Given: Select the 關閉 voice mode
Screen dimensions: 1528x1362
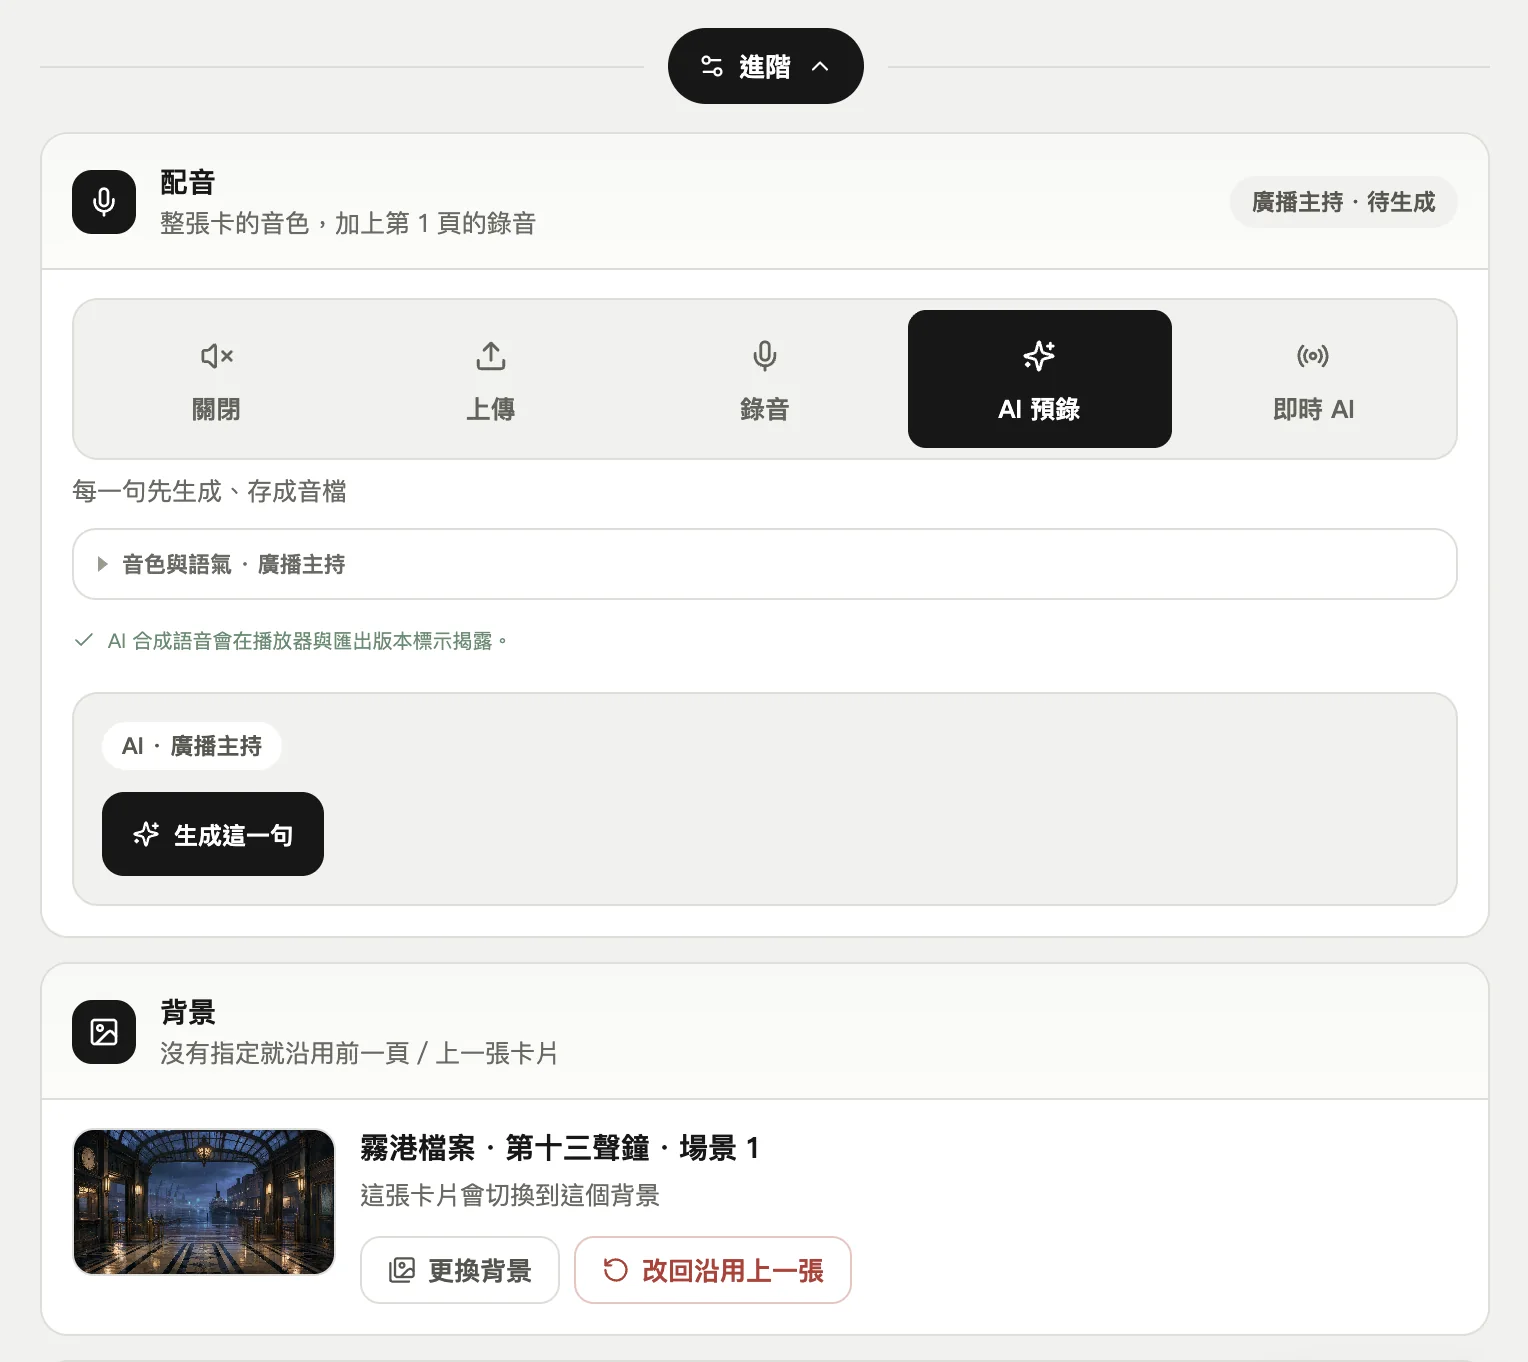Looking at the screenshot, I should pyautogui.click(x=216, y=379).
